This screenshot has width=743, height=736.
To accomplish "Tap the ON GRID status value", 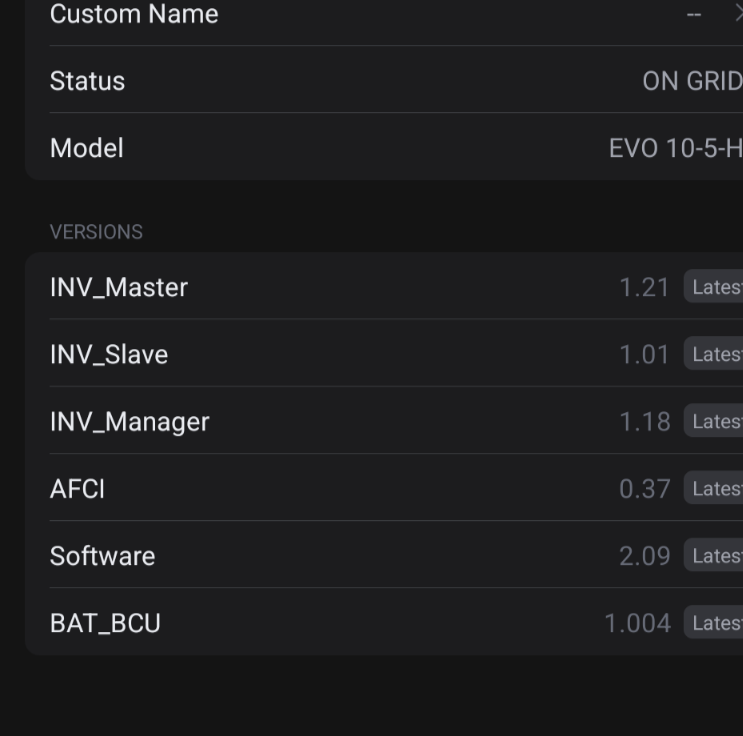I will 693,81.
